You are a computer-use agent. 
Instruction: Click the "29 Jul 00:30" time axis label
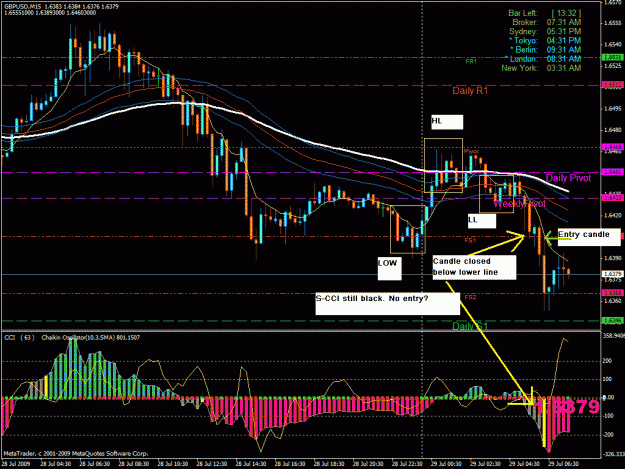pyautogui.click(x=446, y=464)
